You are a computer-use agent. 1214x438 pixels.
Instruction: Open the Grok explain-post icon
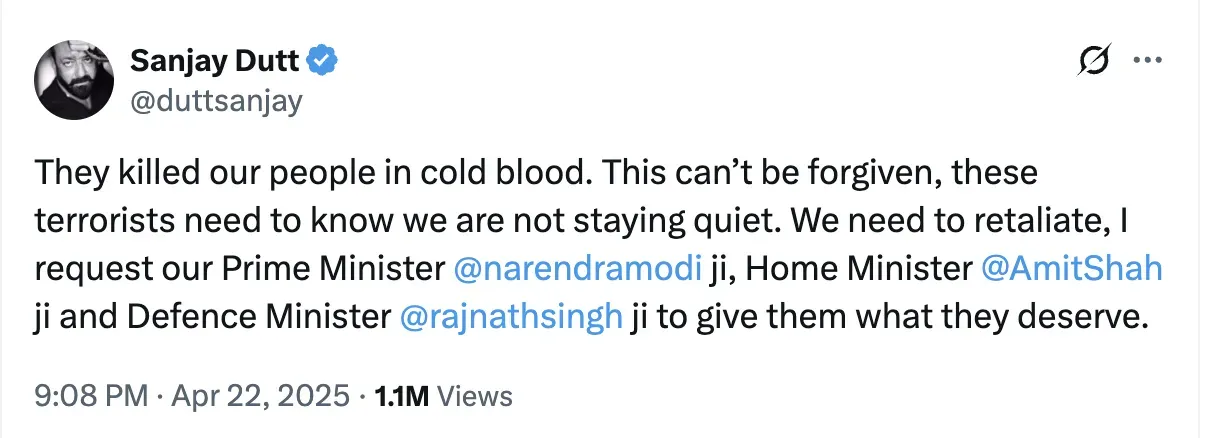point(1095,63)
